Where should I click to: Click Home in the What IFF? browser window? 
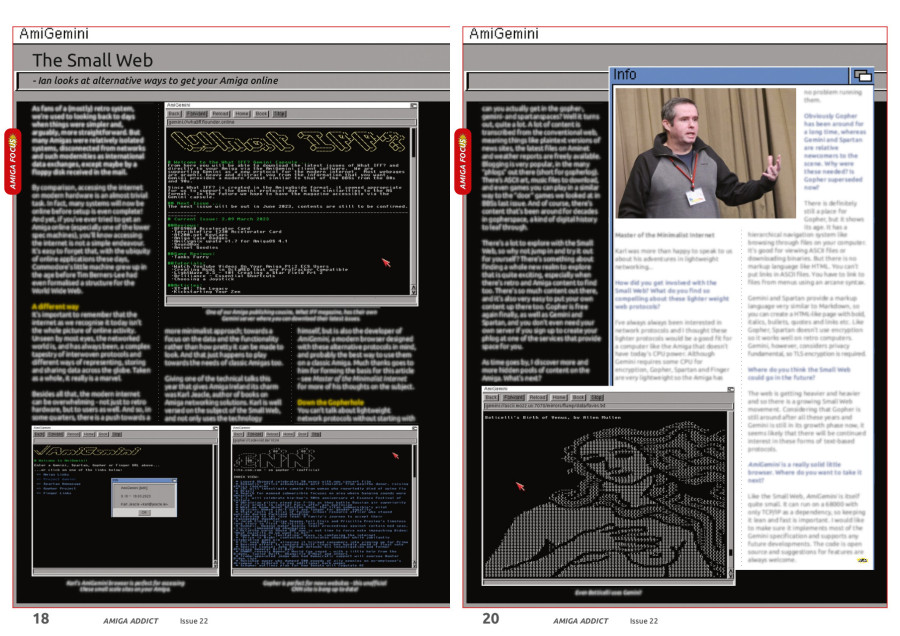tap(242, 114)
